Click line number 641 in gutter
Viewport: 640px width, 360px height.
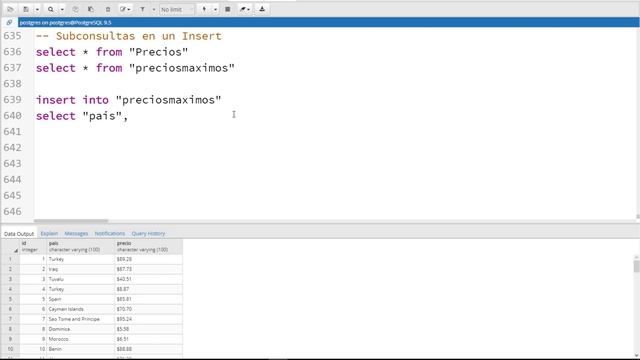[12, 132]
